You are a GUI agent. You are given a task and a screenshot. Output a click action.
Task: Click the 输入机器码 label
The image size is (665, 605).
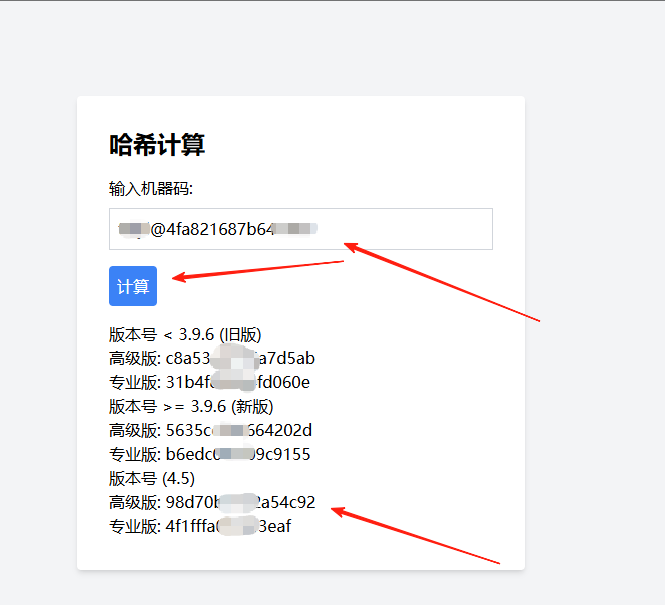pos(150,189)
